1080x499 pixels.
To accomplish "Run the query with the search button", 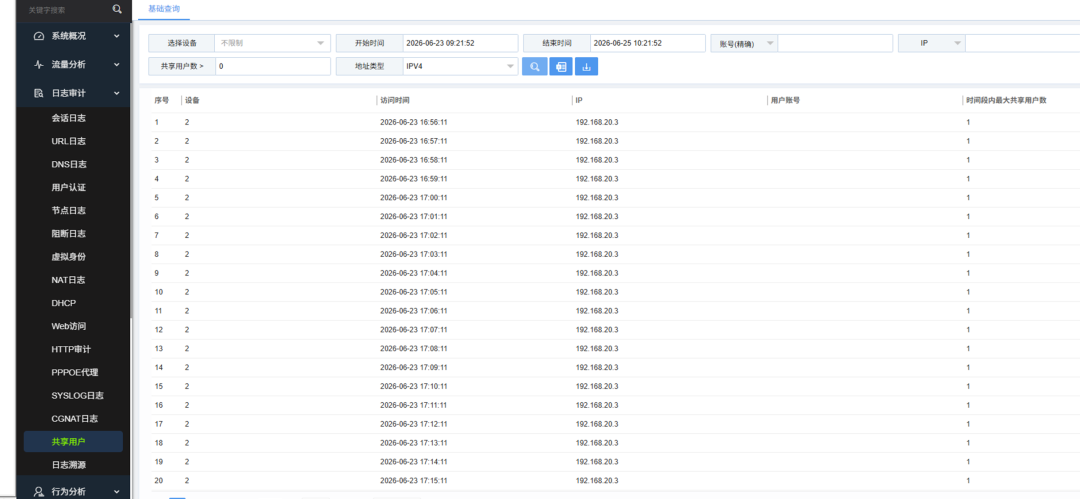I will [x=534, y=67].
